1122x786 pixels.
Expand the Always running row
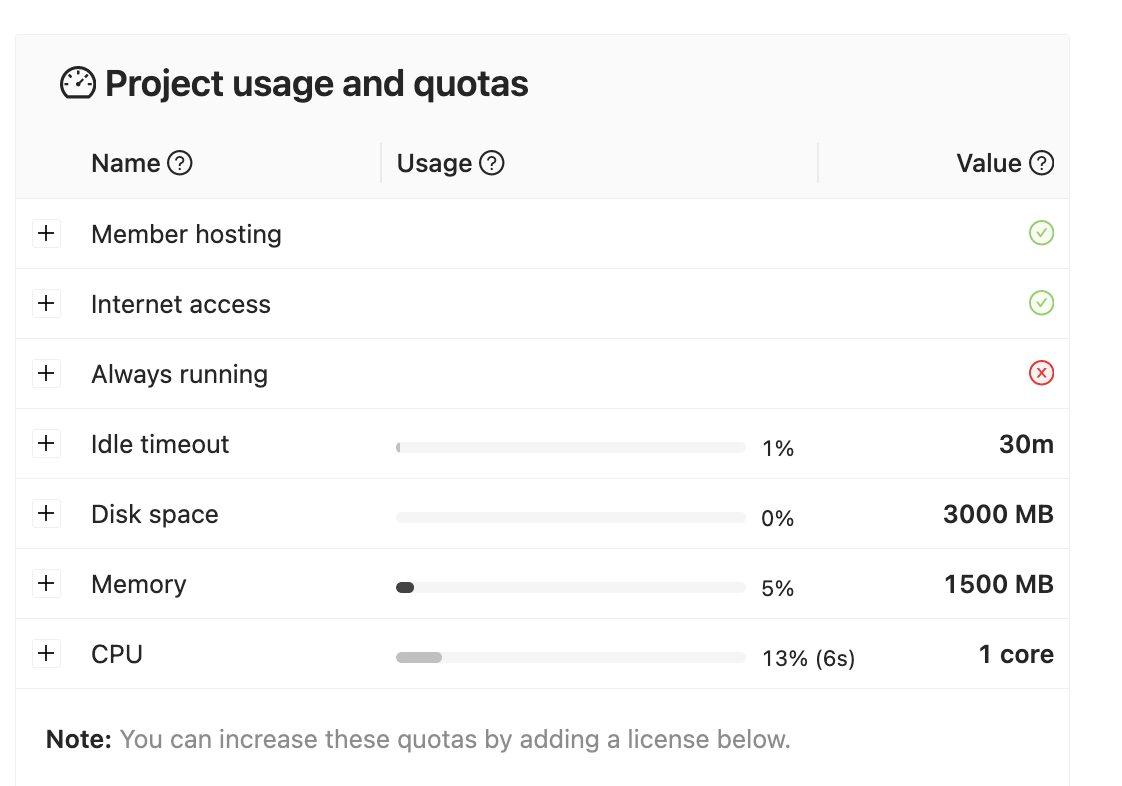pos(46,373)
